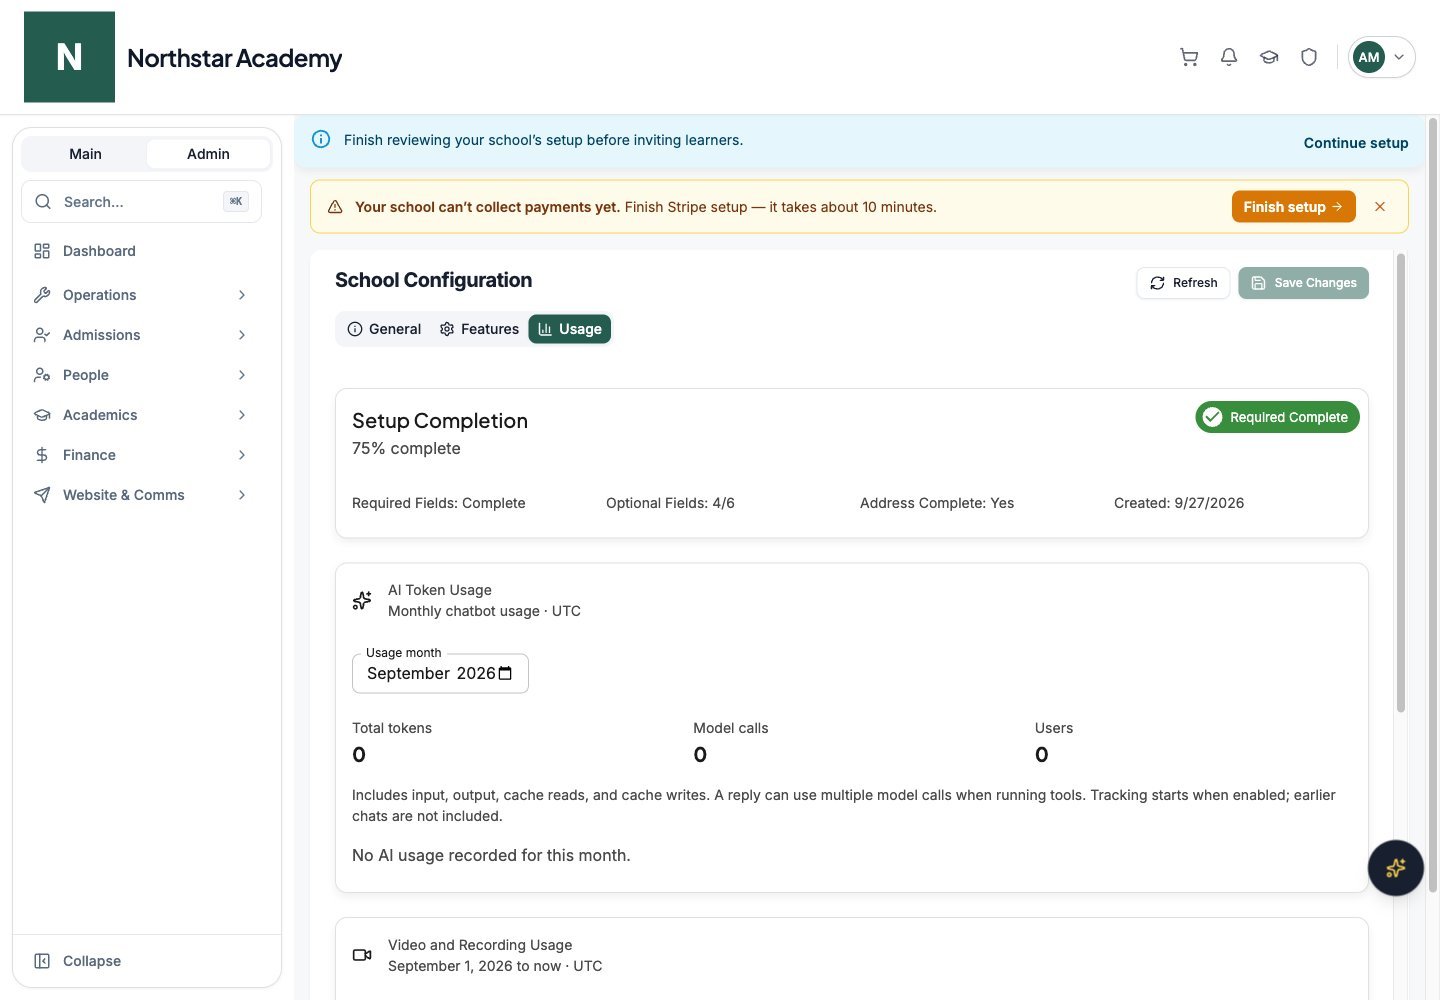Click the magnifier icon in the search box
This screenshot has width=1440, height=1000.
43,202
